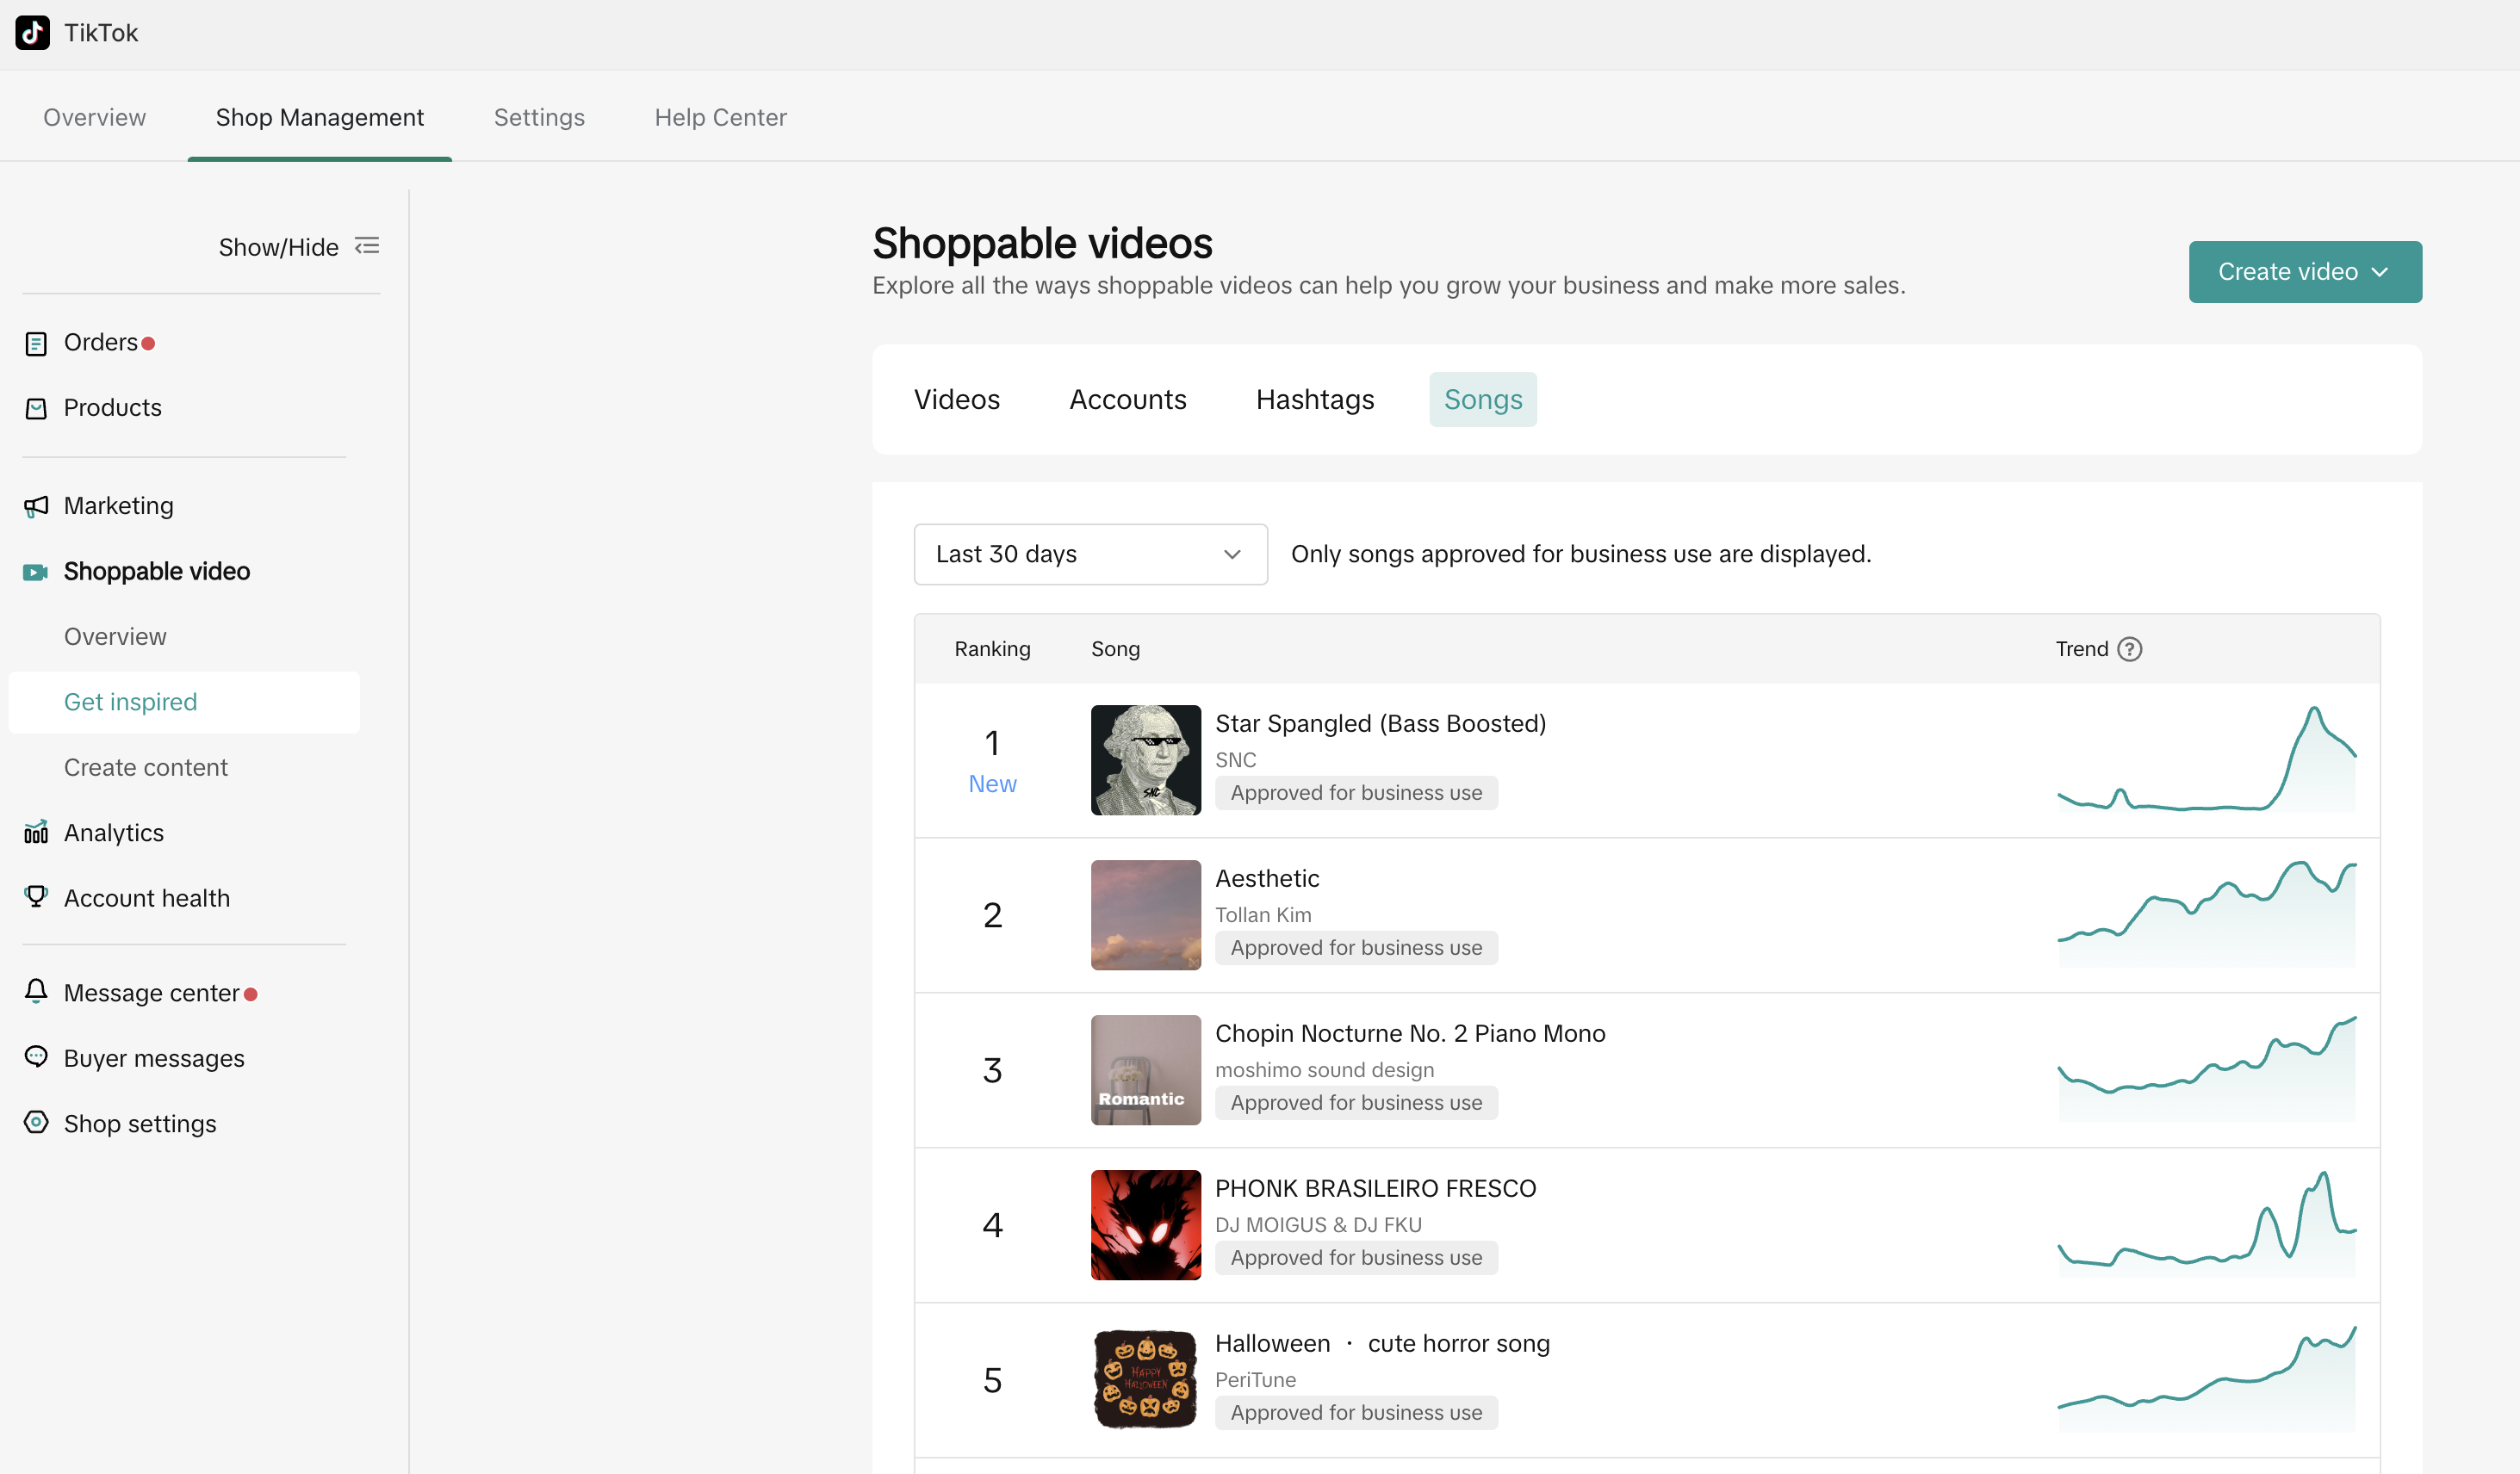Collapse the Shoppable video sidebar section
Screen dimensions: 2520x1474
(x=156, y=571)
